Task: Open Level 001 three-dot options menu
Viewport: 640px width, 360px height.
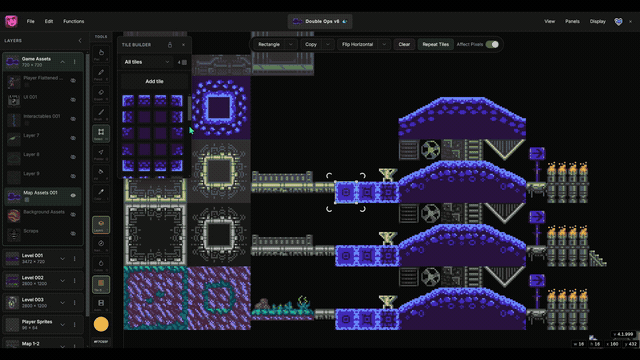Action: pyautogui.click(x=74, y=258)
